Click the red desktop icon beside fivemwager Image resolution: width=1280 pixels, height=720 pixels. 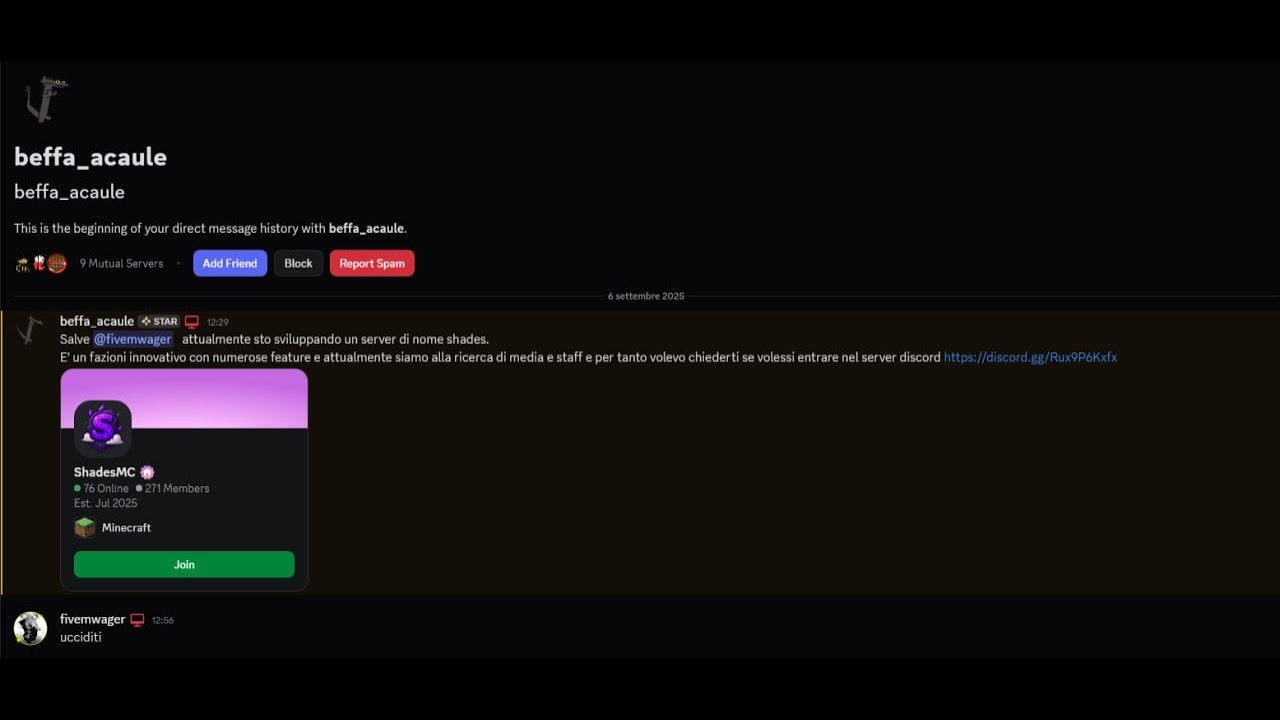tap(138, 620)
